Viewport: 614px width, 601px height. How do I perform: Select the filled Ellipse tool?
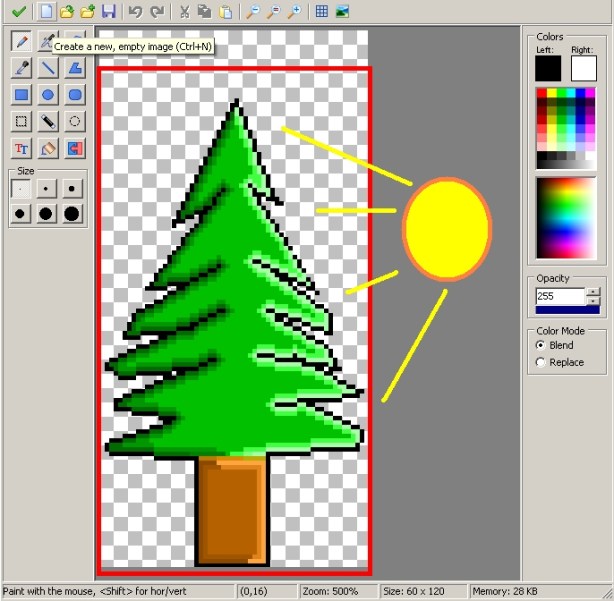pyautogui.click(x=47, y=95)
